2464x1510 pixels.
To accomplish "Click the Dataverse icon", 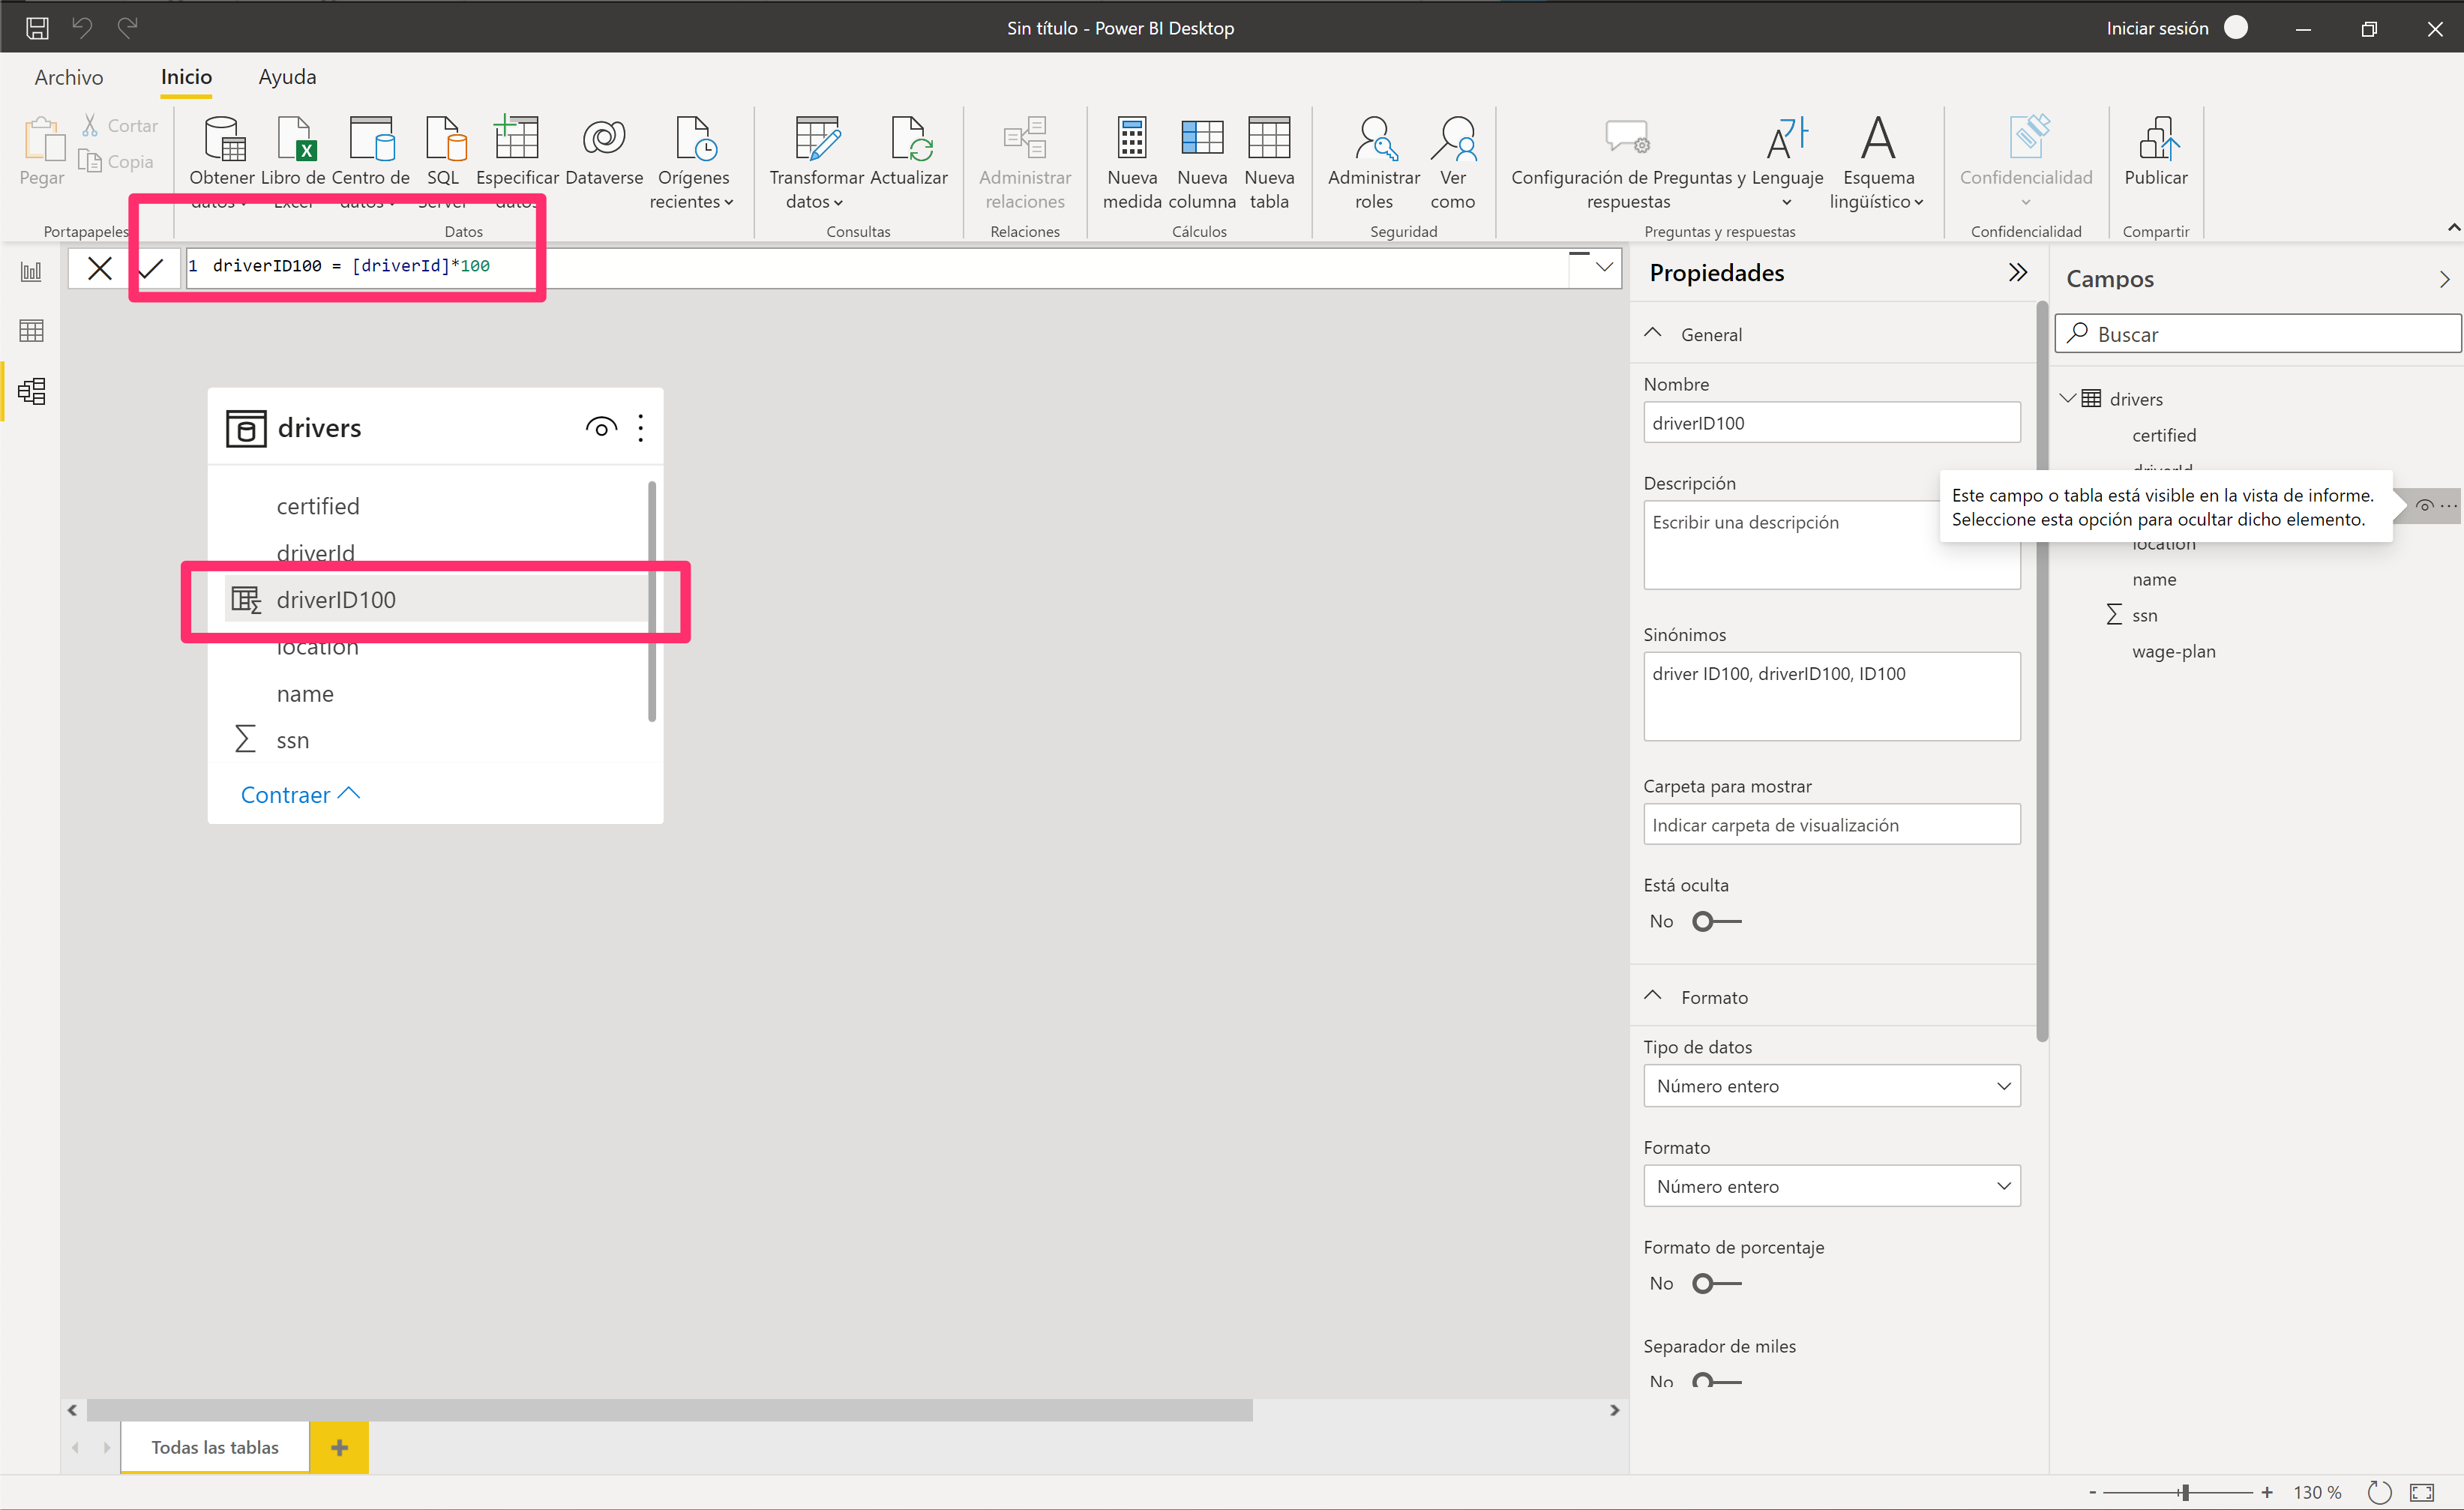I will click(604, 138).
